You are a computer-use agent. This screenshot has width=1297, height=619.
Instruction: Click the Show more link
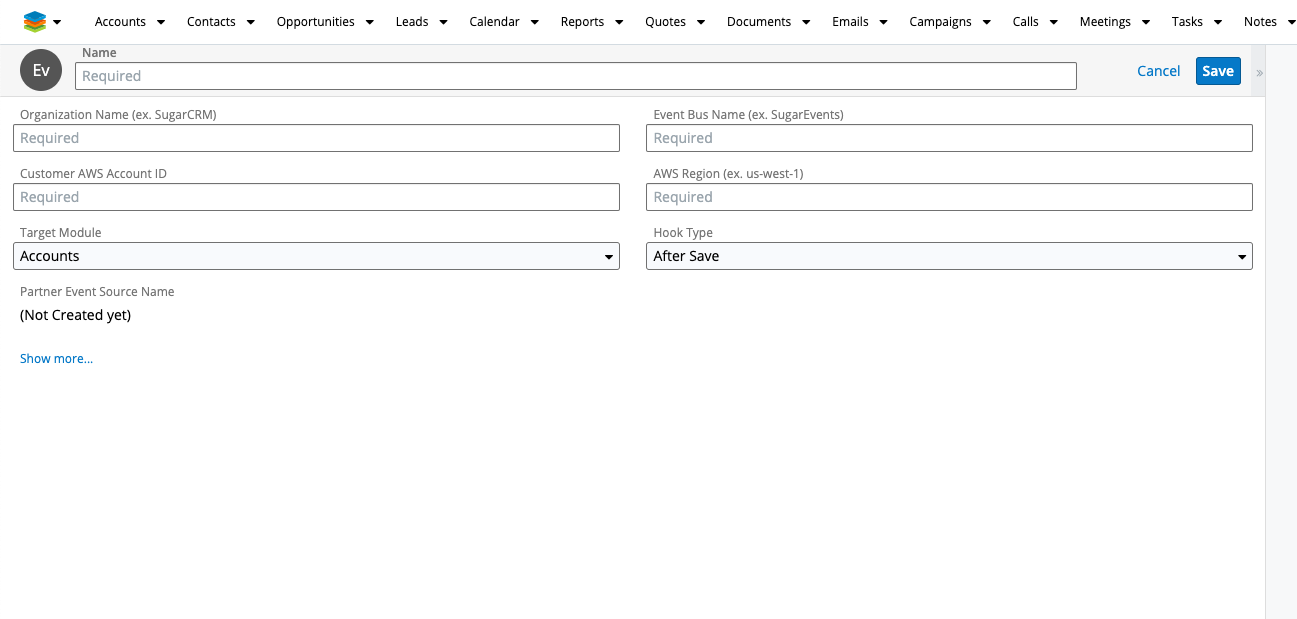coord(56,358)
